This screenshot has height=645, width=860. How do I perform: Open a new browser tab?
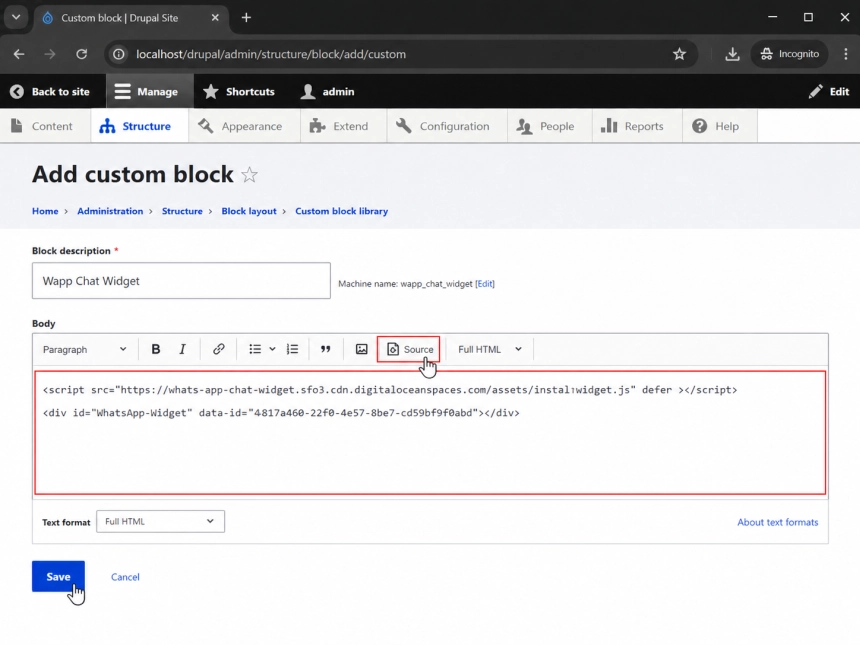tap(246, 18)
